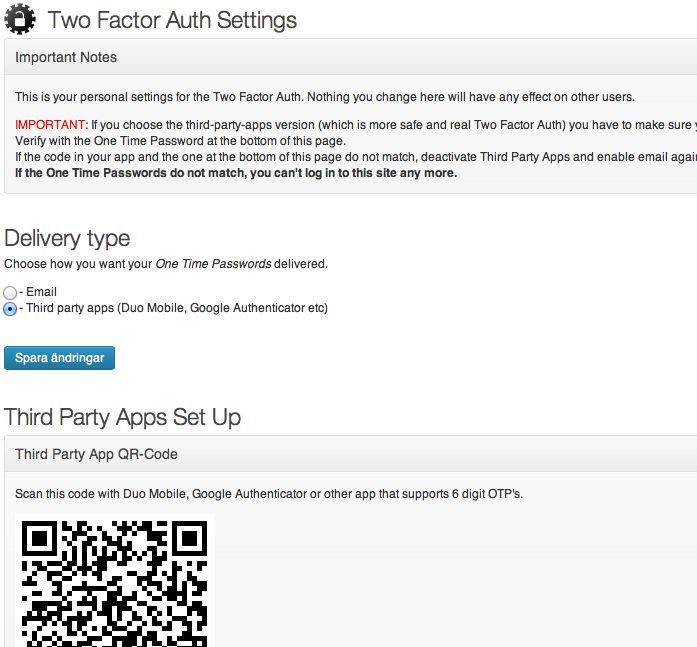Viewport: 697px width, 647px height.
Task: Click the Email option label text
Action: [x=41, y=292]
